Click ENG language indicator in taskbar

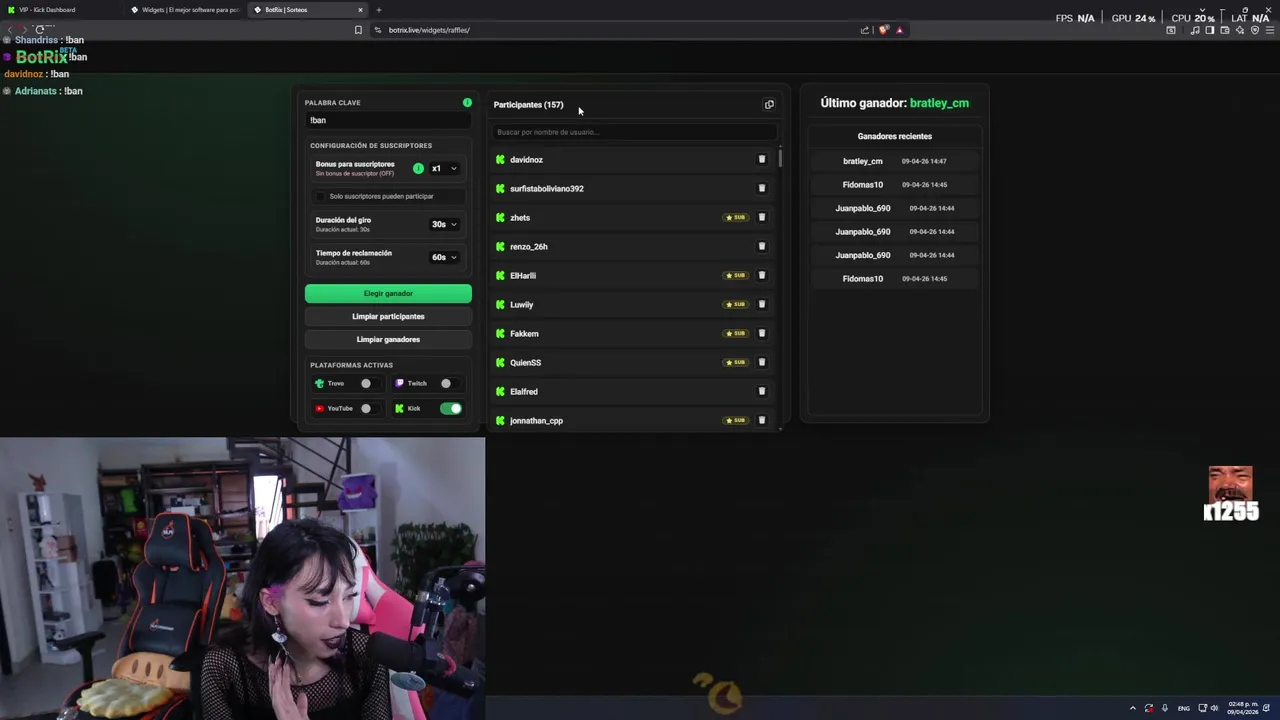click(x=1184, y=708)
